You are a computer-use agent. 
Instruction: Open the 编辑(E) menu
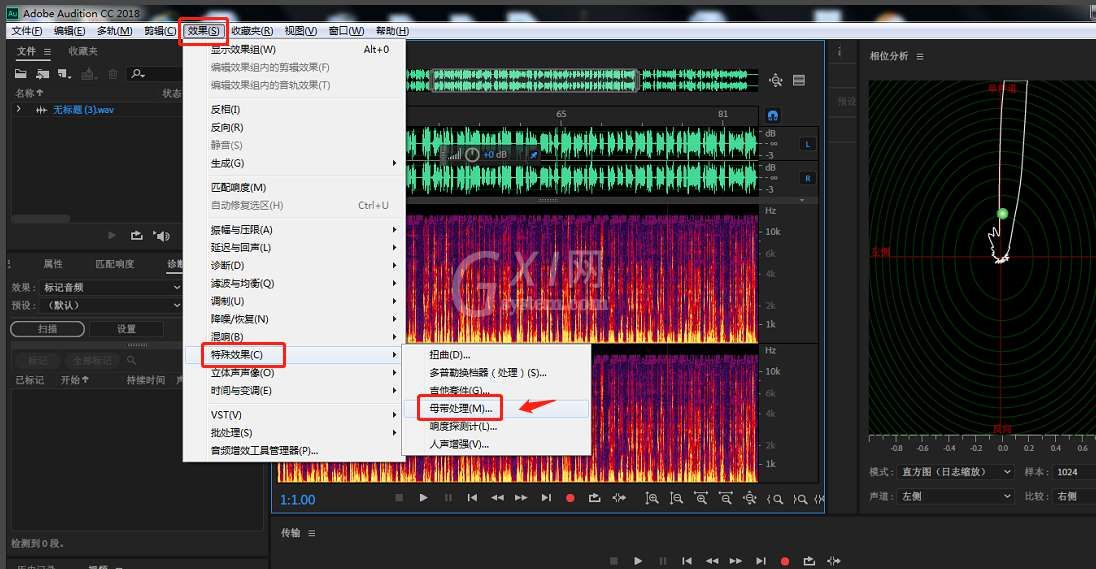69,31
